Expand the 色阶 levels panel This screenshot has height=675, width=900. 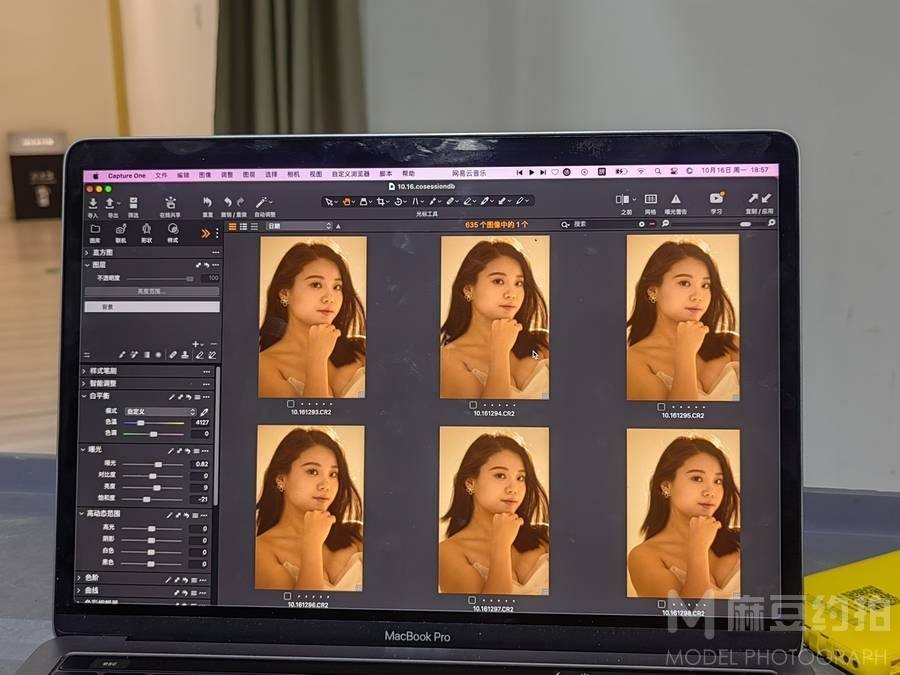click(x=80, y=578)
